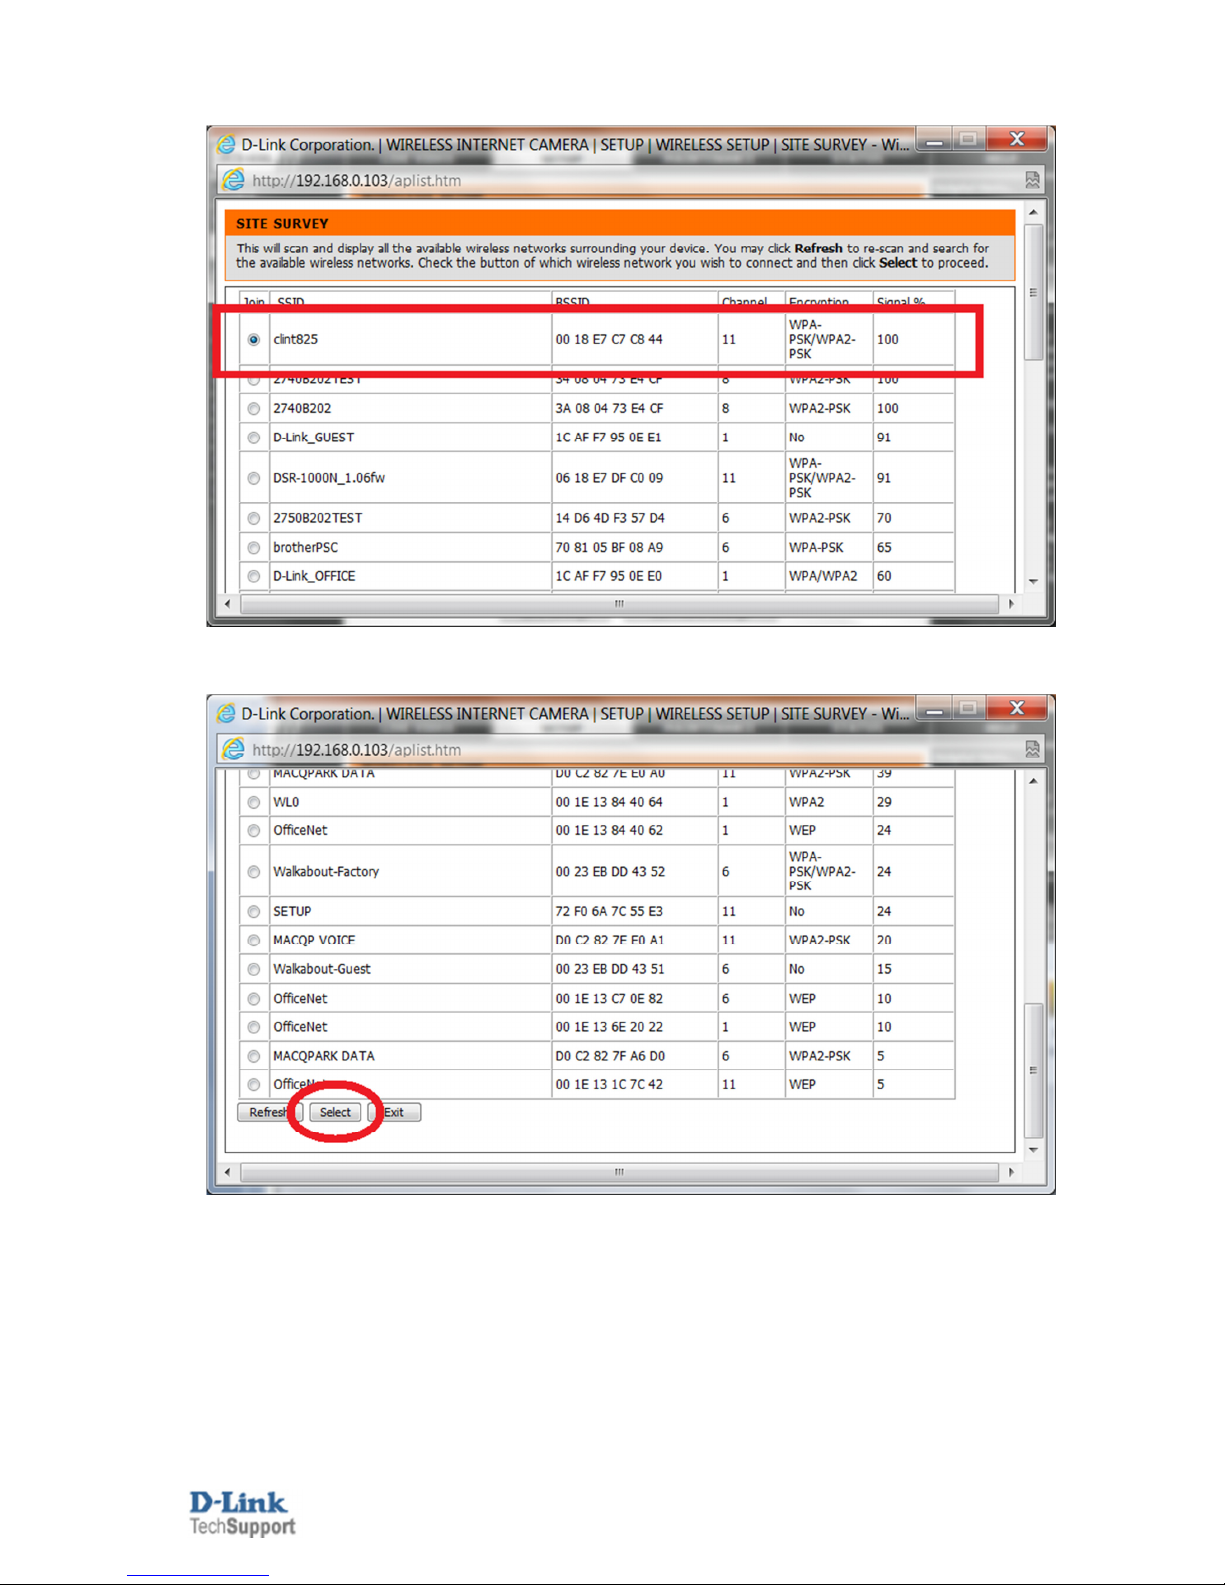Click the page icon in lower window address bar

click(x=233, y=749)
